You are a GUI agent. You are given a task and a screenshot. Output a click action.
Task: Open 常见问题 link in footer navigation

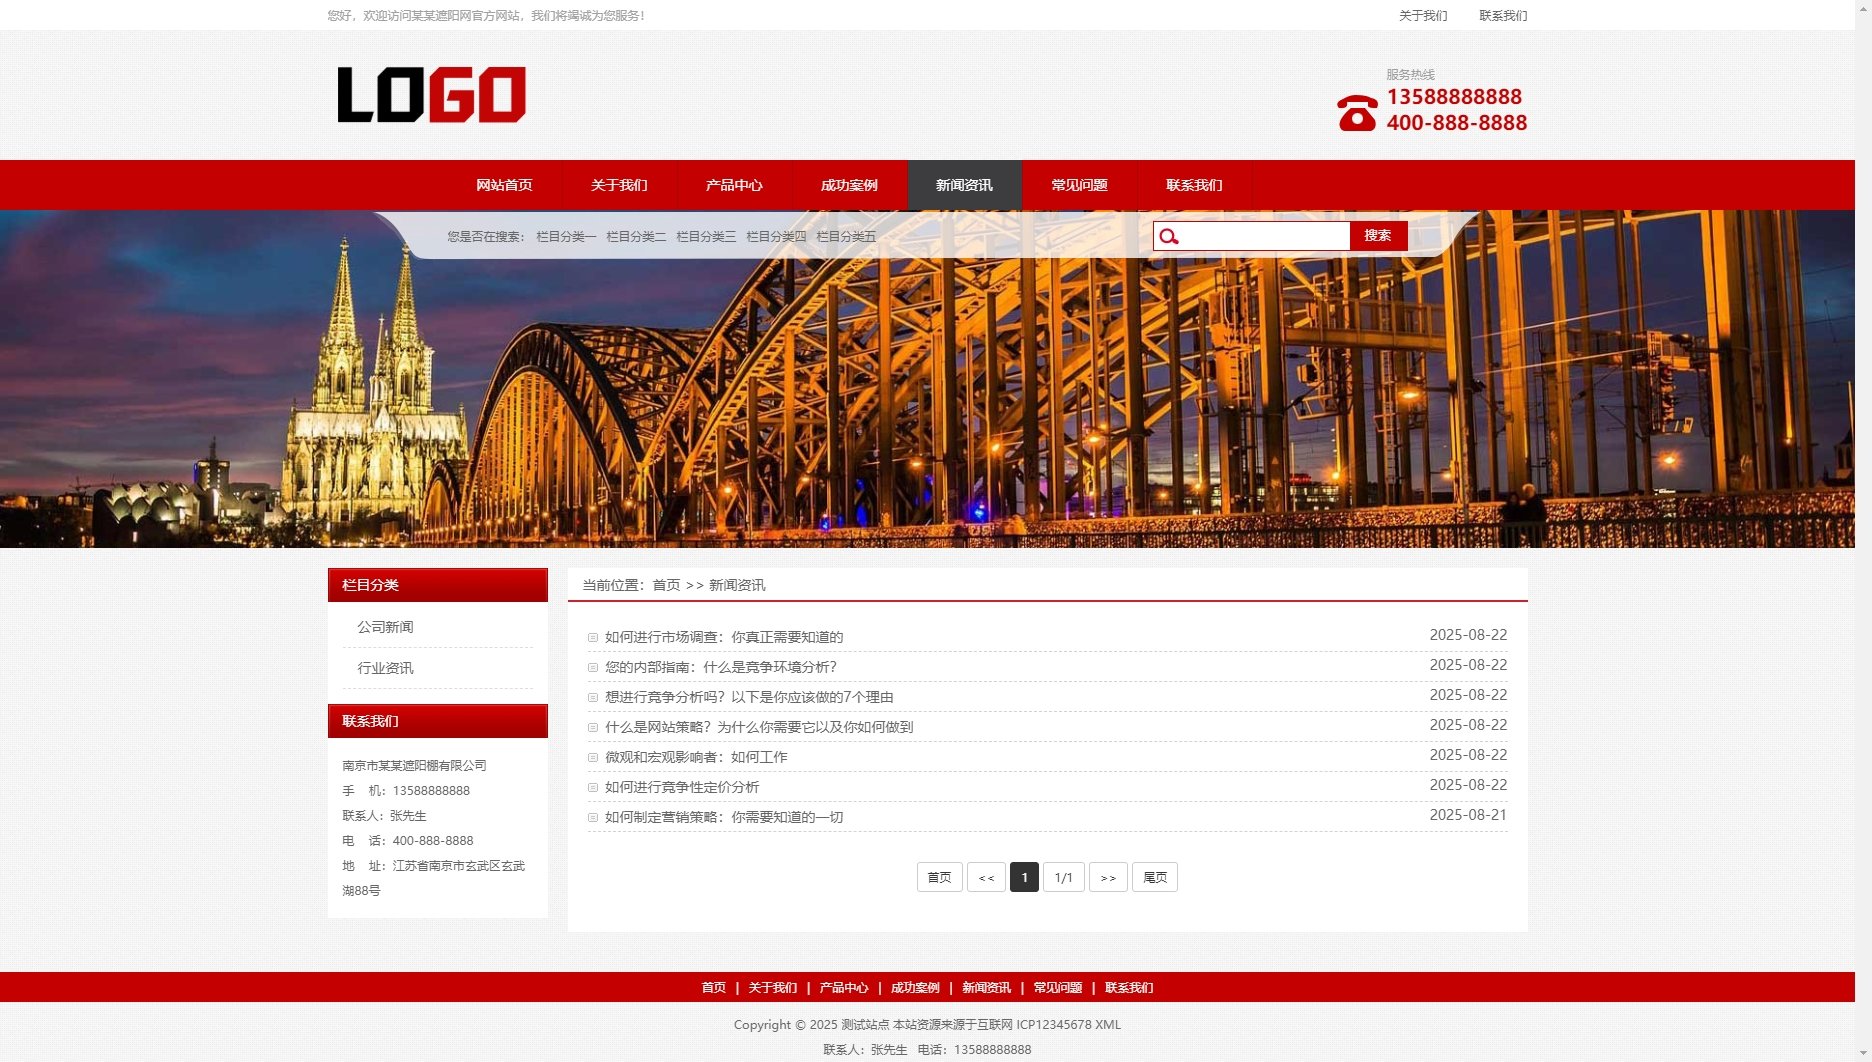coord(1057,987)
